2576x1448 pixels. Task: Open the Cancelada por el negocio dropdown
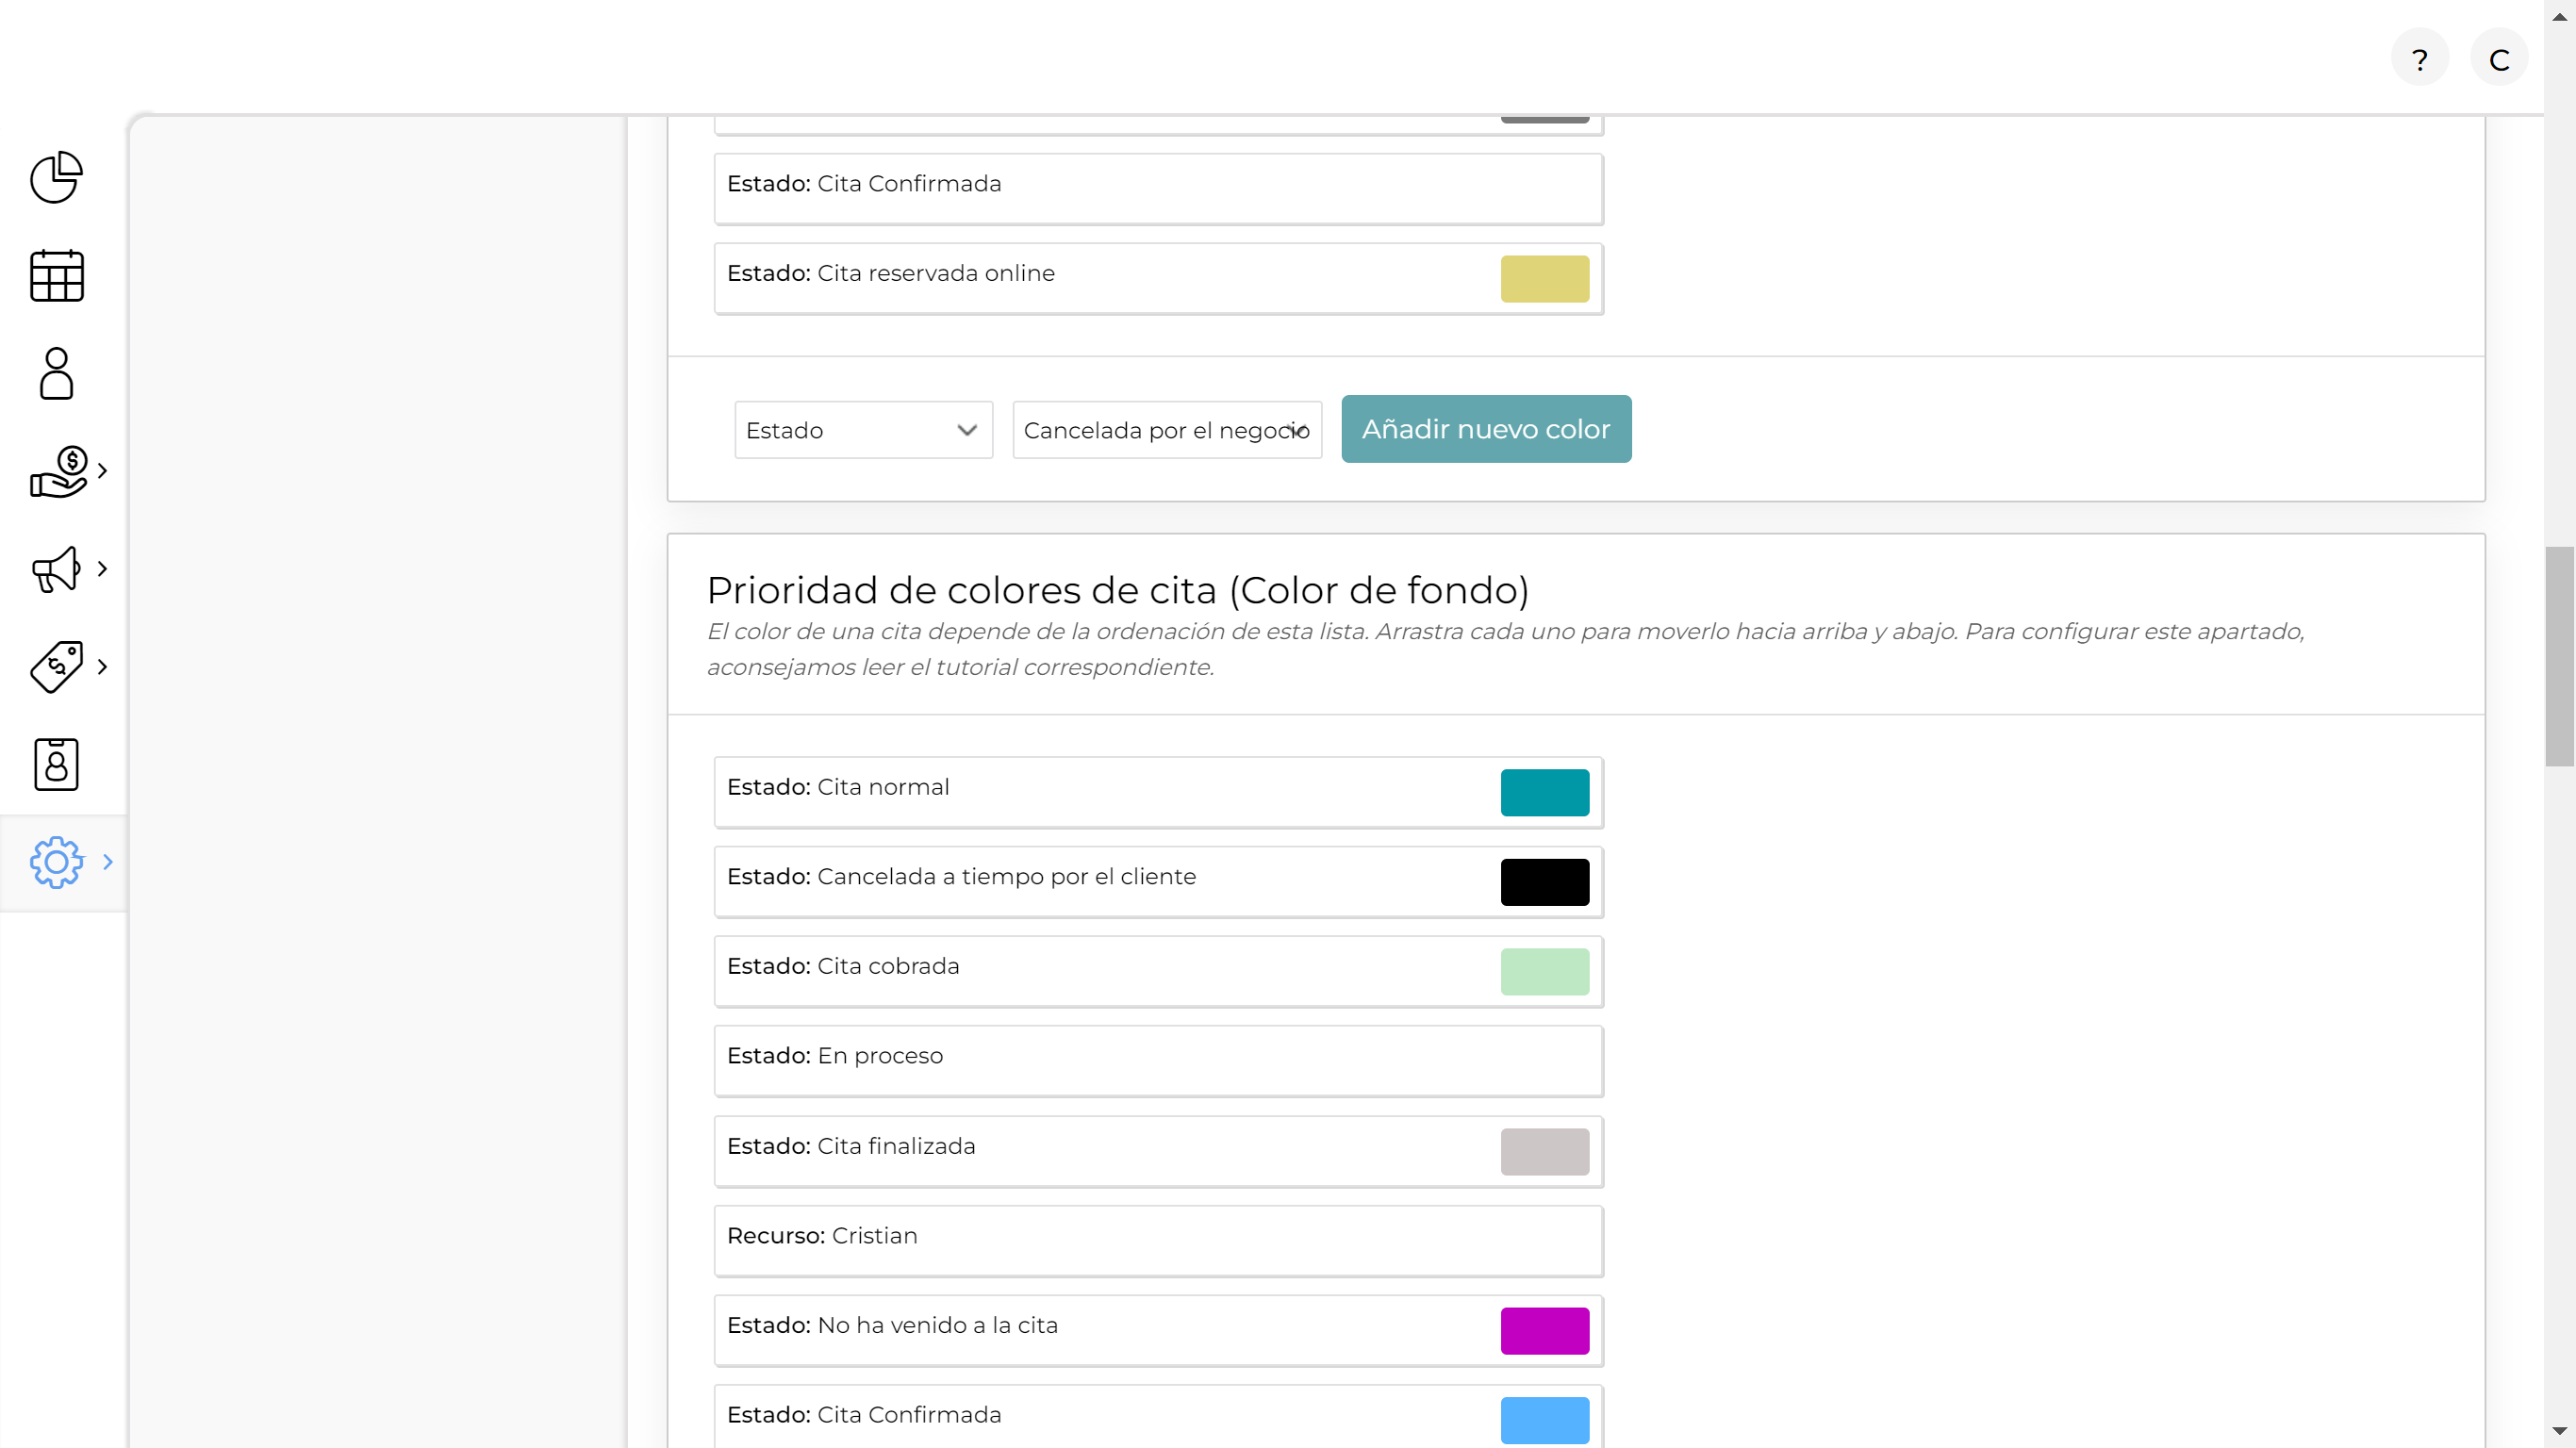click(x=1167, y=430)
